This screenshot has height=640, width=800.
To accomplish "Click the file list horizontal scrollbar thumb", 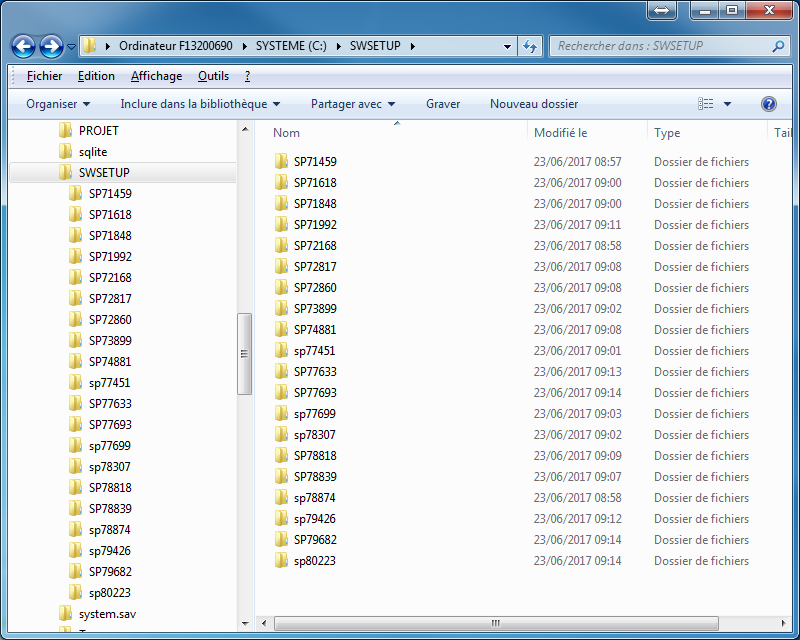I will 496,623.
